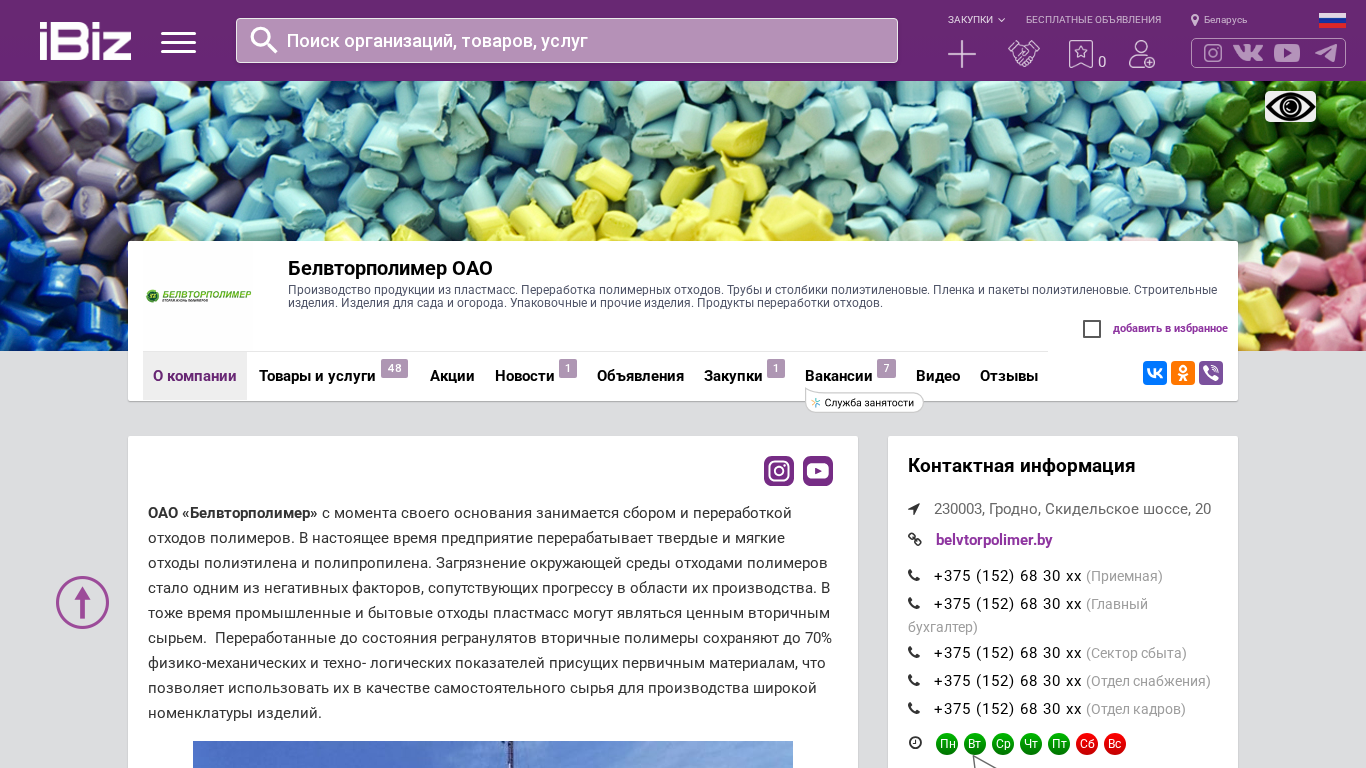Select the Monday (Пн) schedule circle
1366x768 pixels.
pyautogui.click(x=947, y=744)
